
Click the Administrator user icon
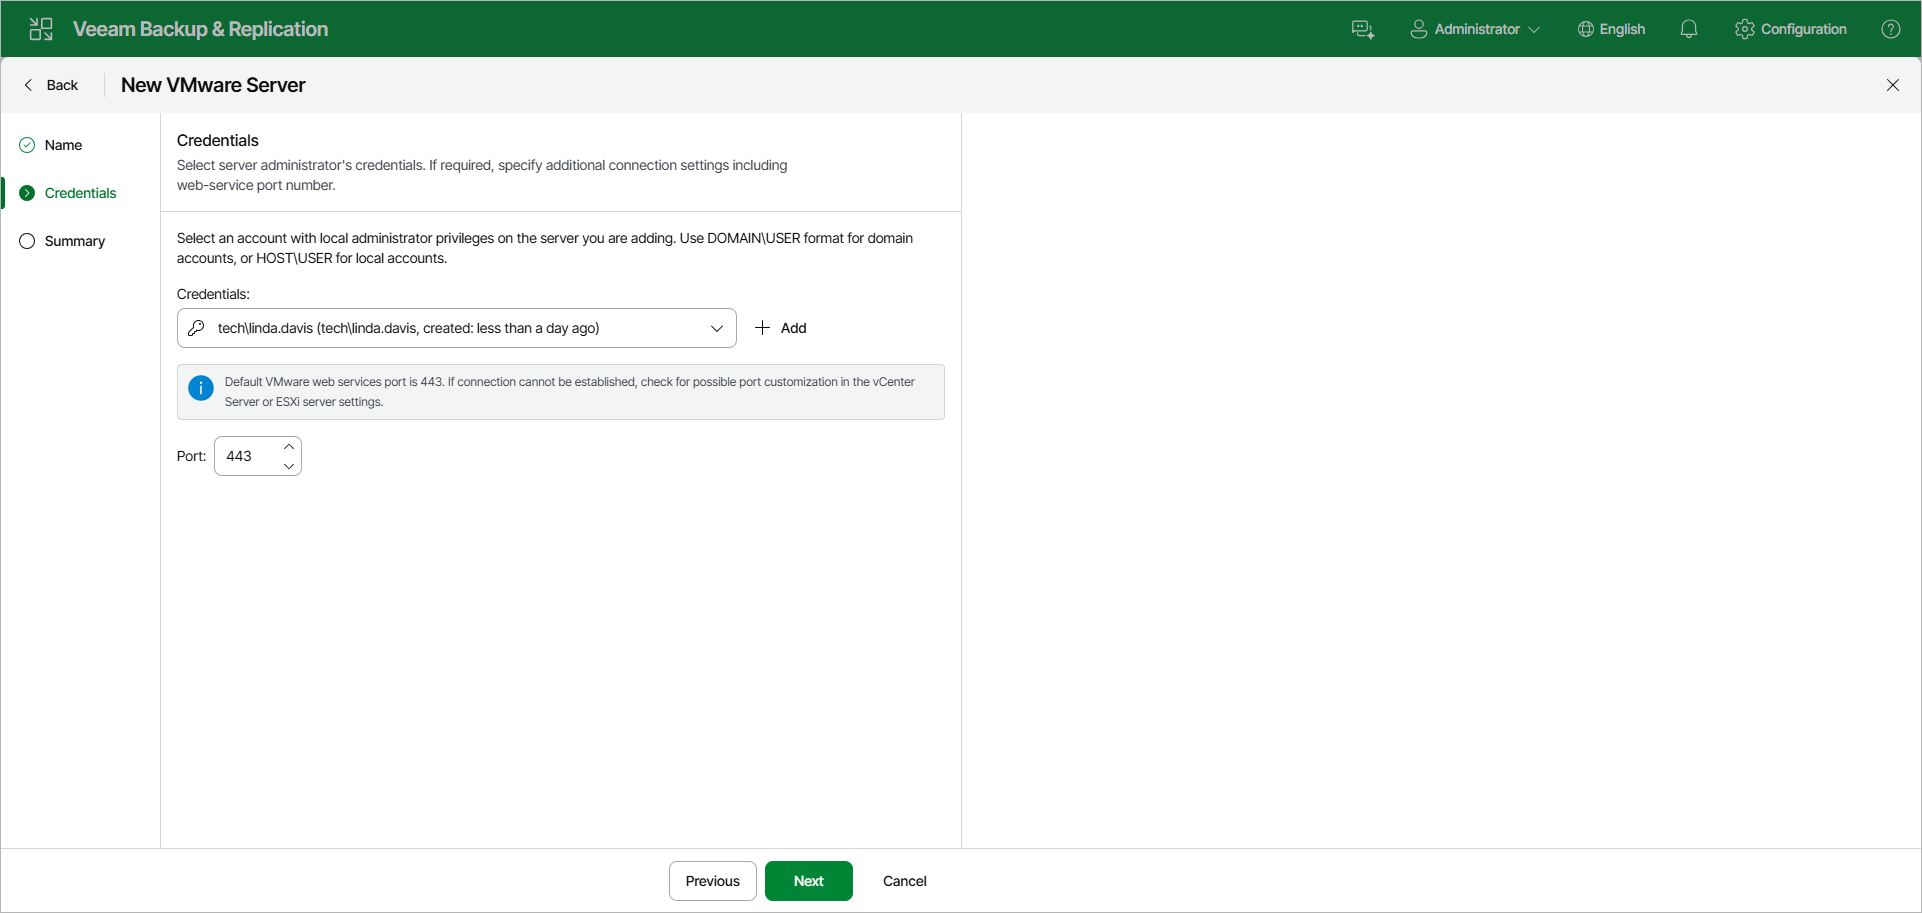(1418, 28)
